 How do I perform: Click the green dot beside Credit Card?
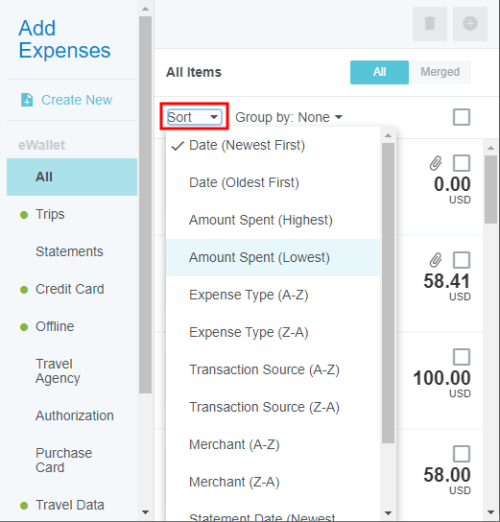(x=24, y=290)
